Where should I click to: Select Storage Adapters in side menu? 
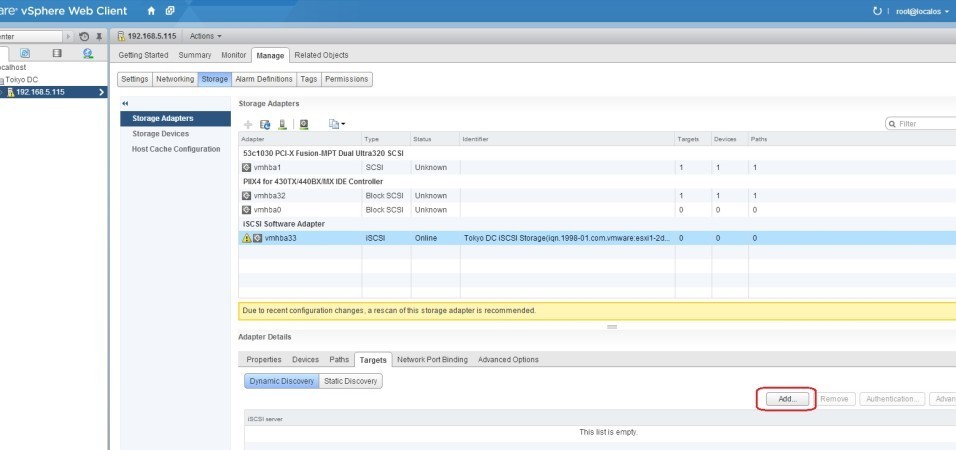[x=176, y=119]
